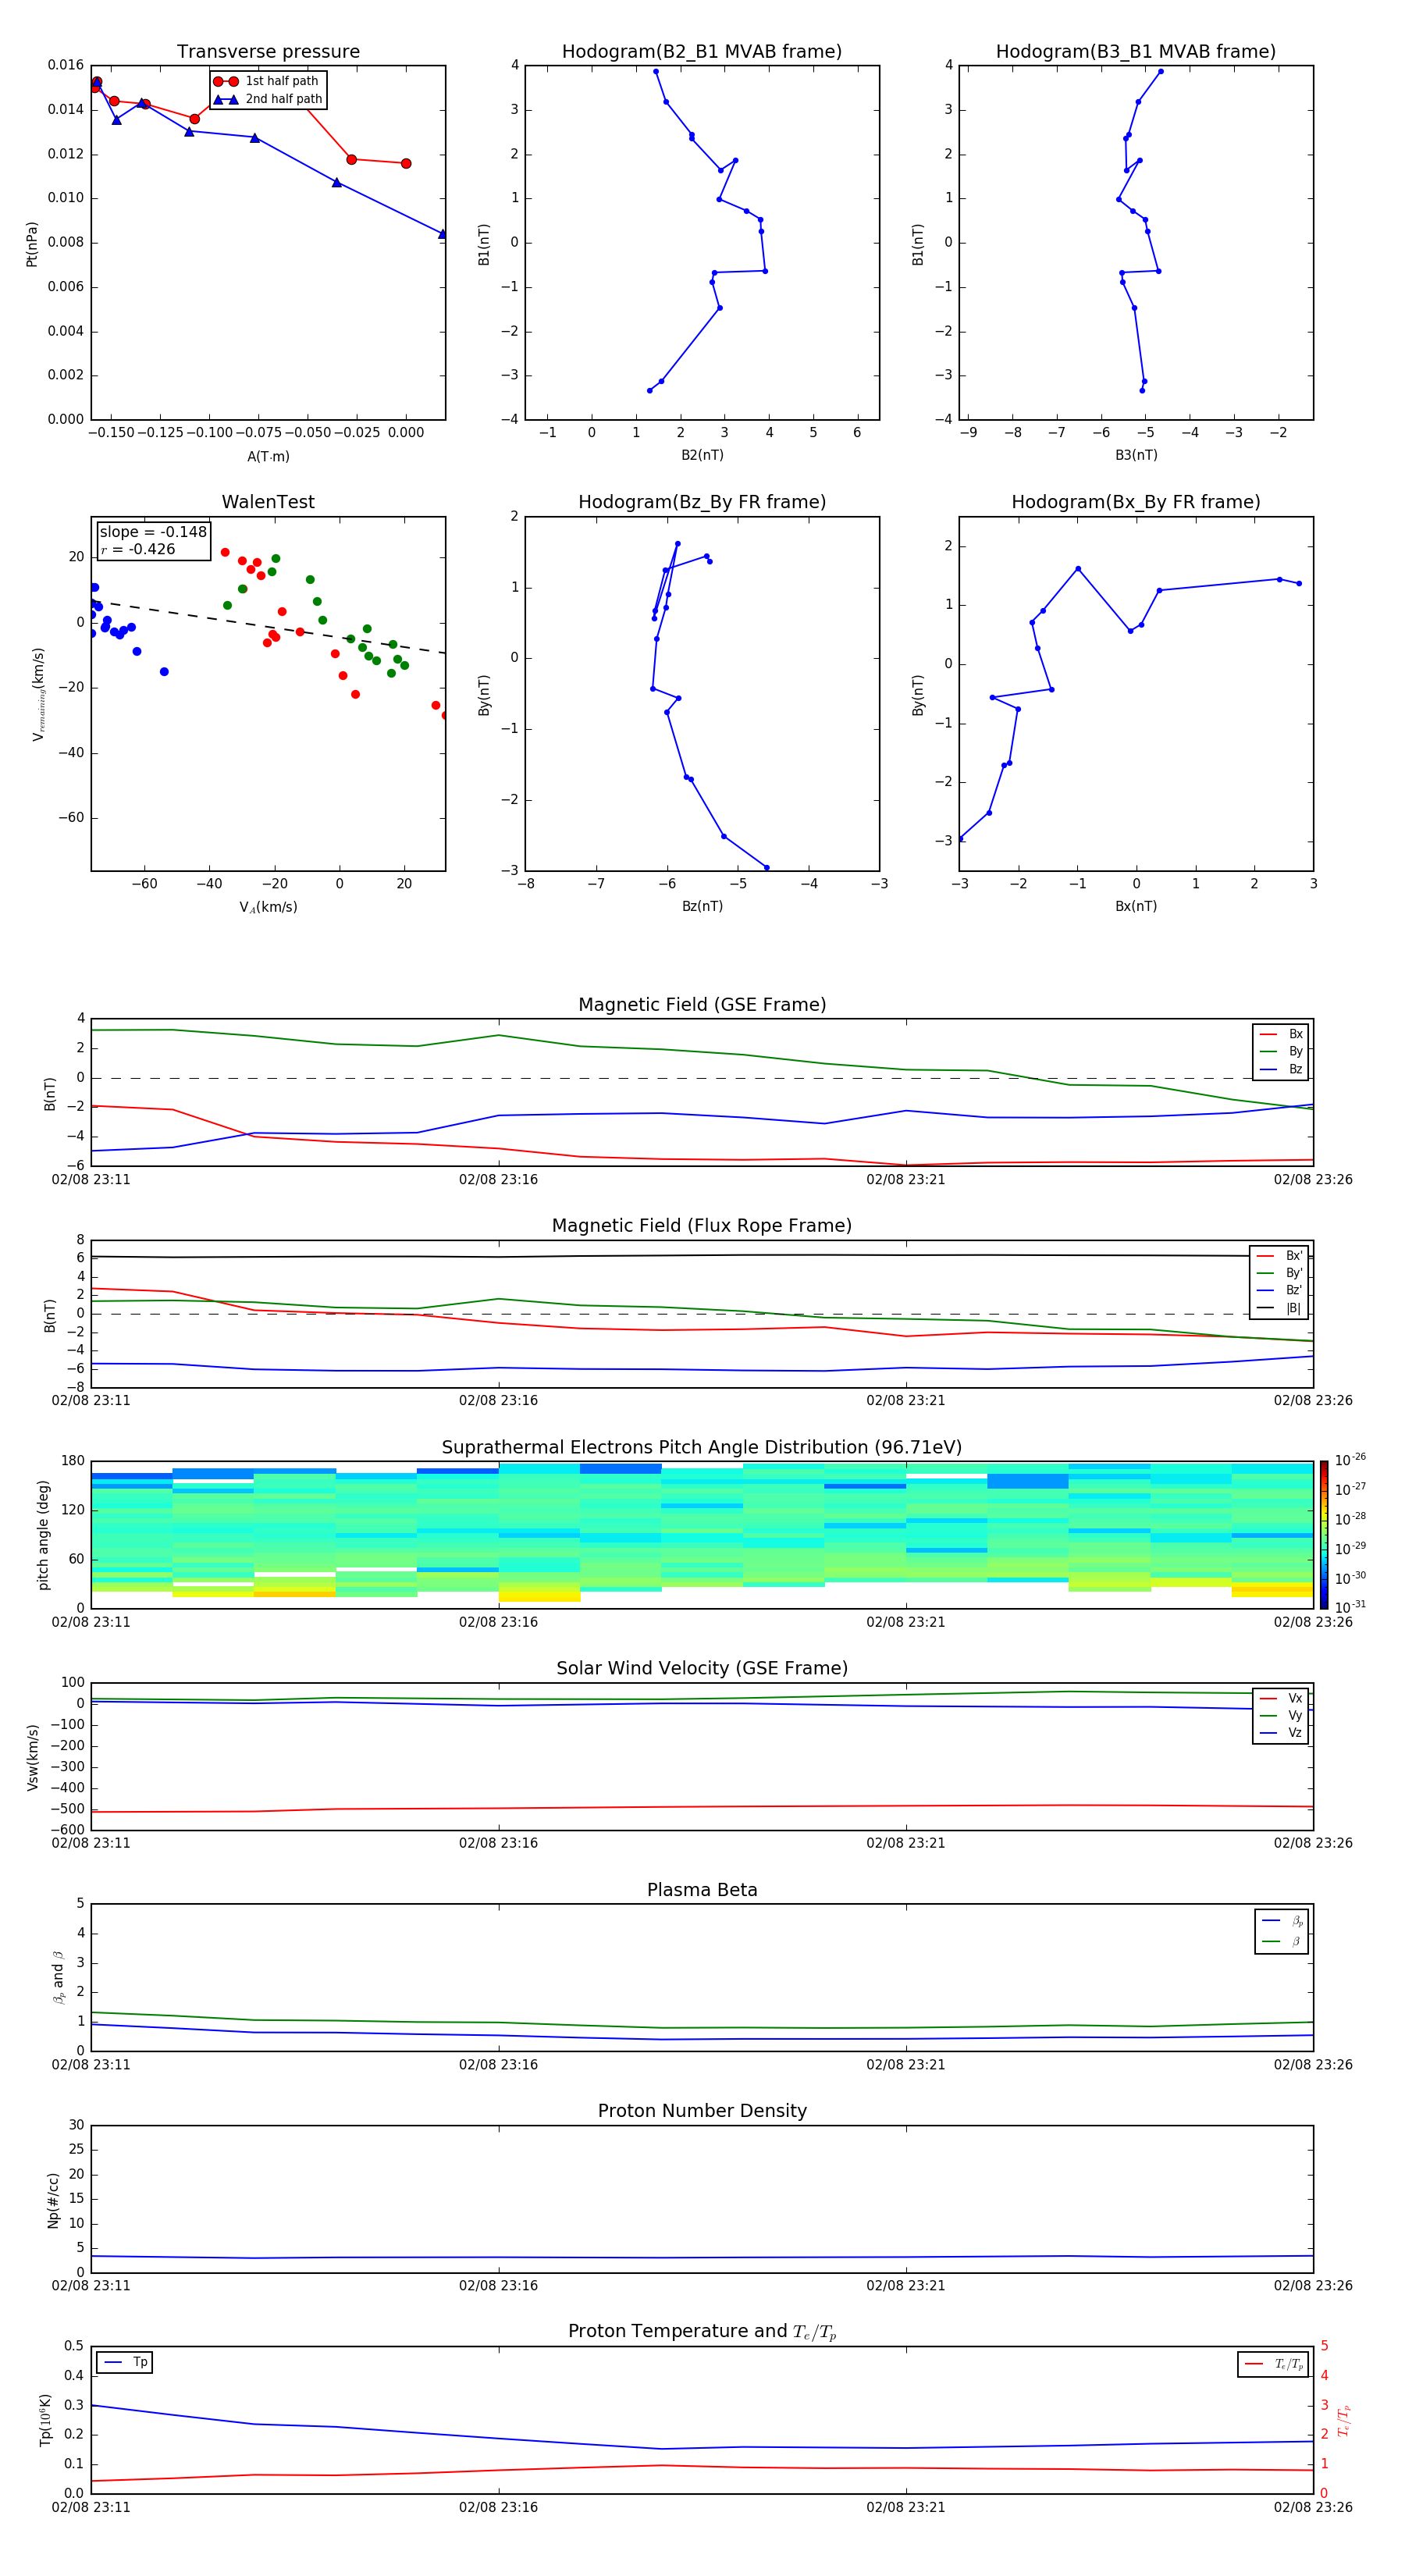Click the 'A(T·m)' x-axis label
The image size is (1405, 2576).
(x=268, y=457)
